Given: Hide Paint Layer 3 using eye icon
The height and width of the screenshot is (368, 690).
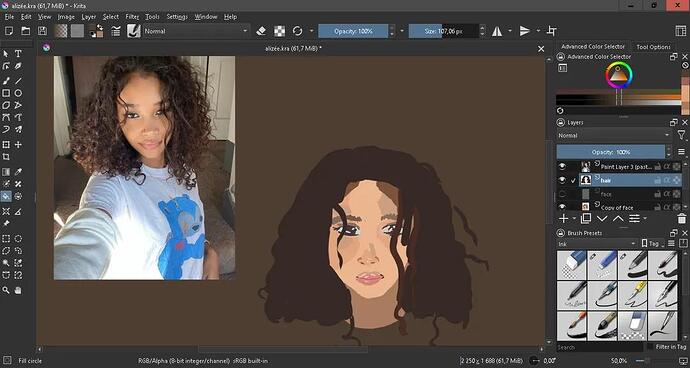Looking at the screenshot, I should coord(562,166).
